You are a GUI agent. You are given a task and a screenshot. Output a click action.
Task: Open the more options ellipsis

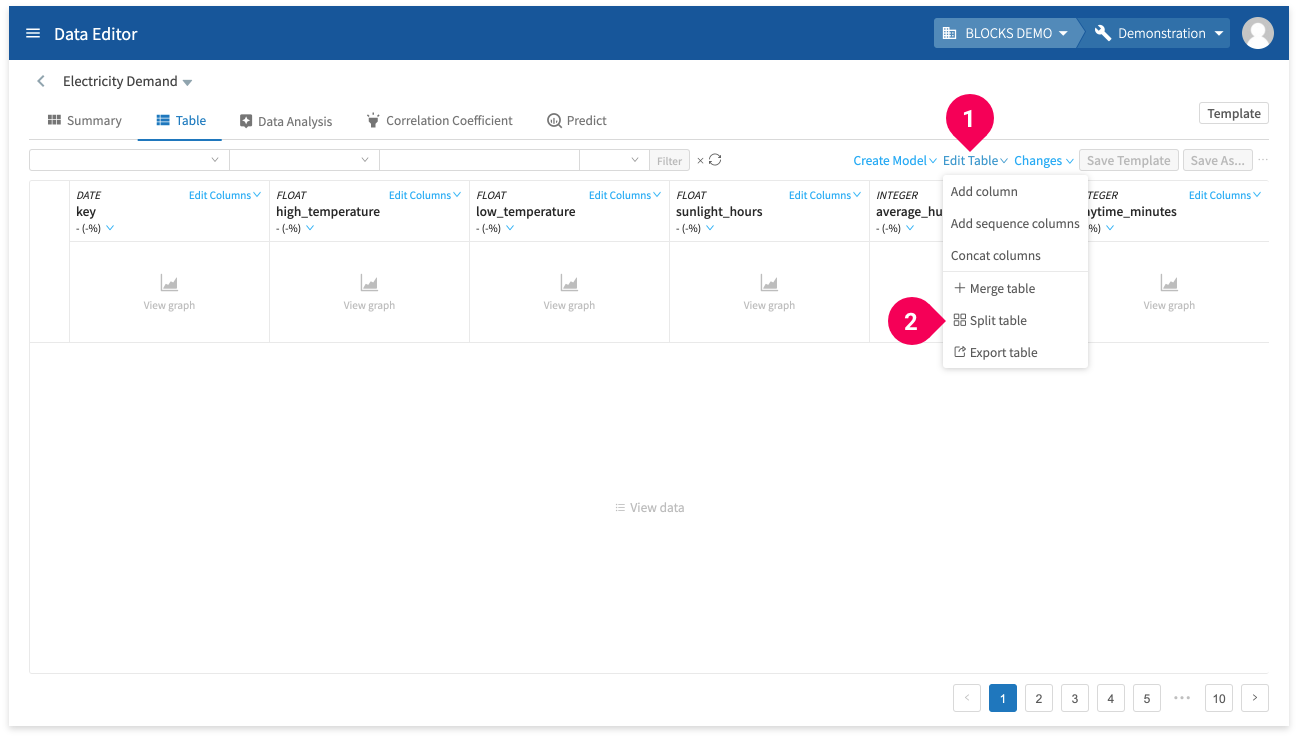(1263, 160)
